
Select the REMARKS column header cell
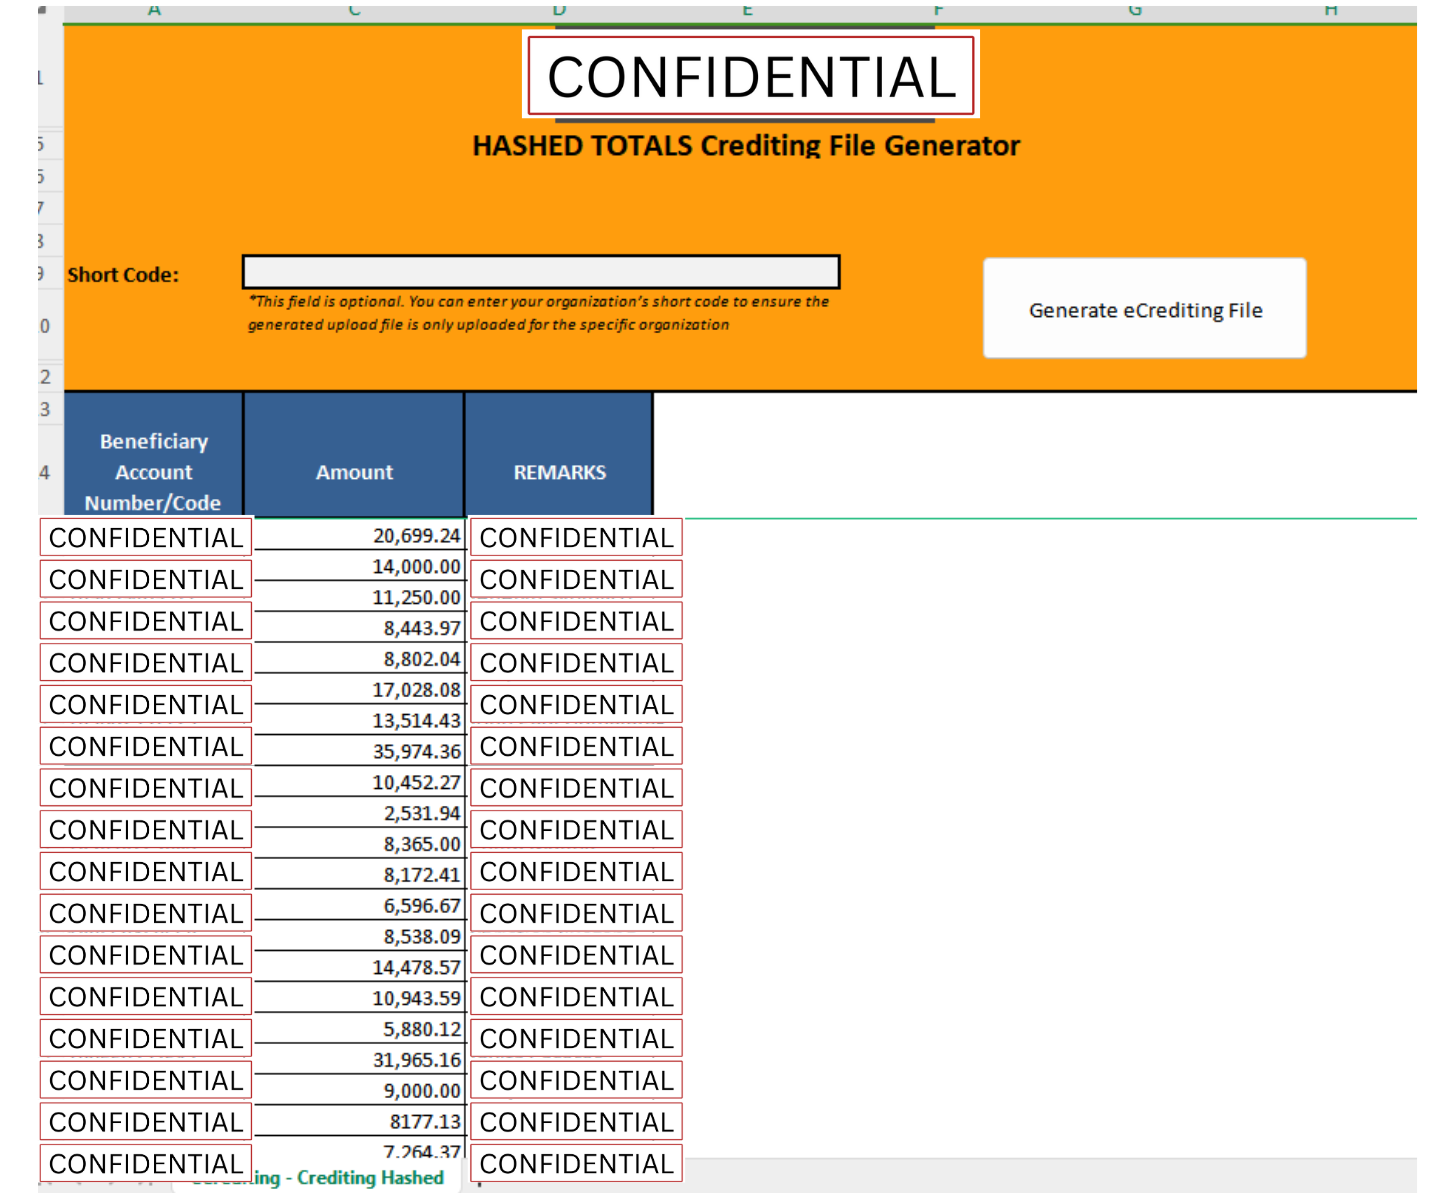559,455
